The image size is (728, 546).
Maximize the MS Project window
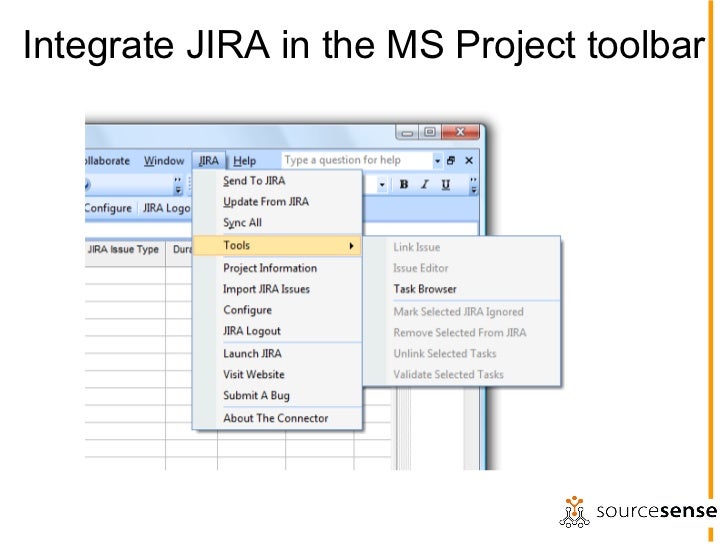430,132
